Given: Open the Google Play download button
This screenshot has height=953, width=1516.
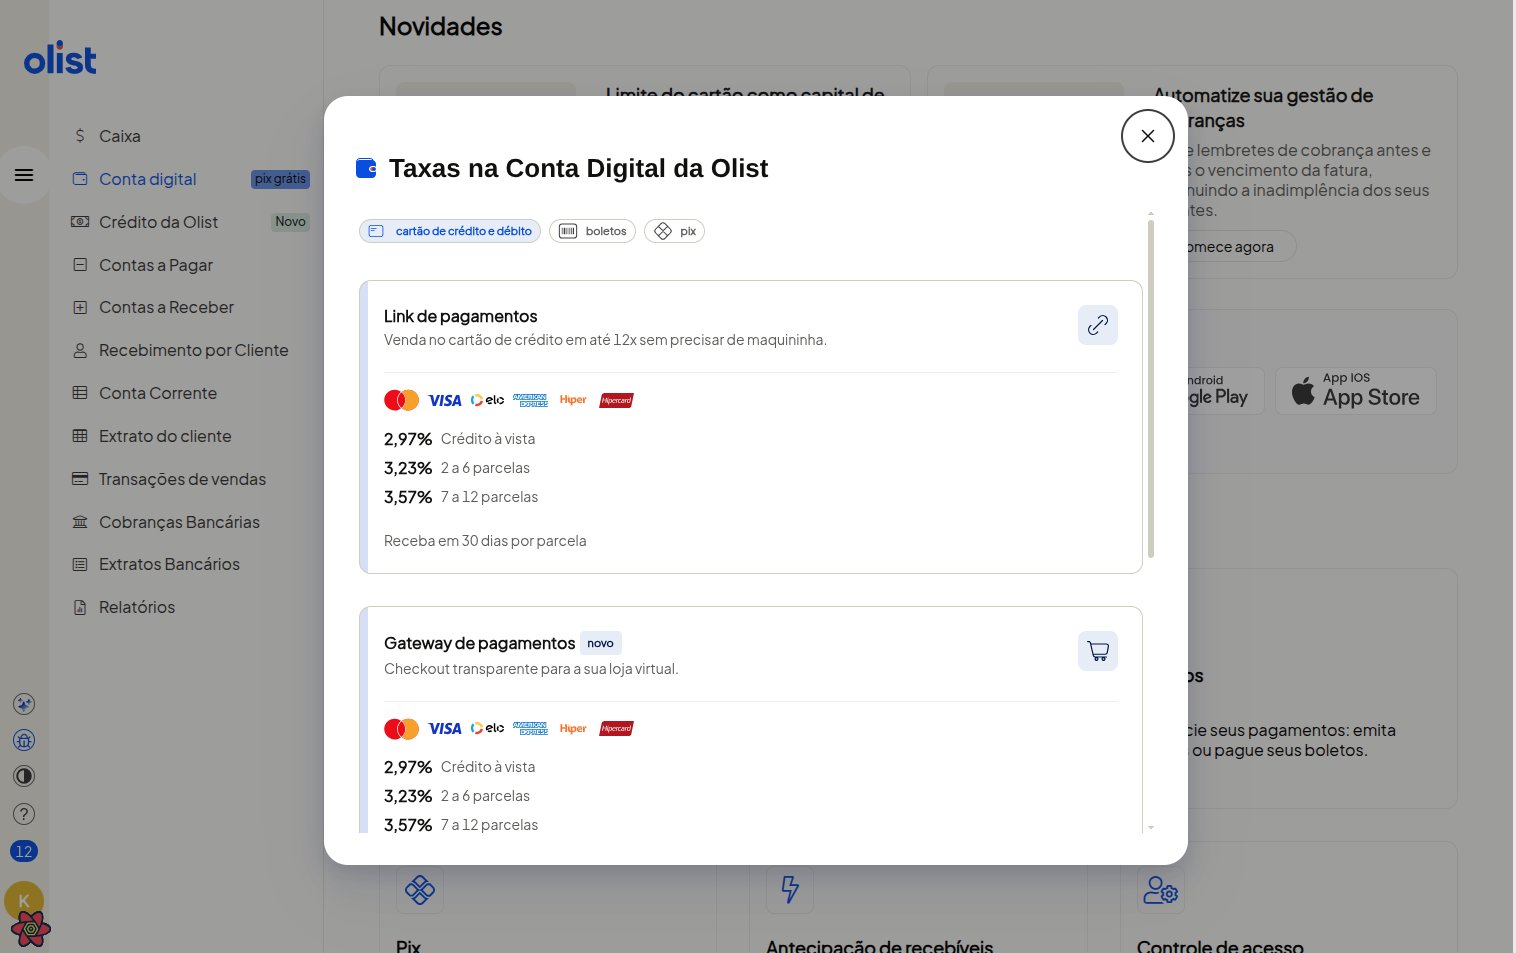Looking at the screenshot, I should [x=1226, y=391].
